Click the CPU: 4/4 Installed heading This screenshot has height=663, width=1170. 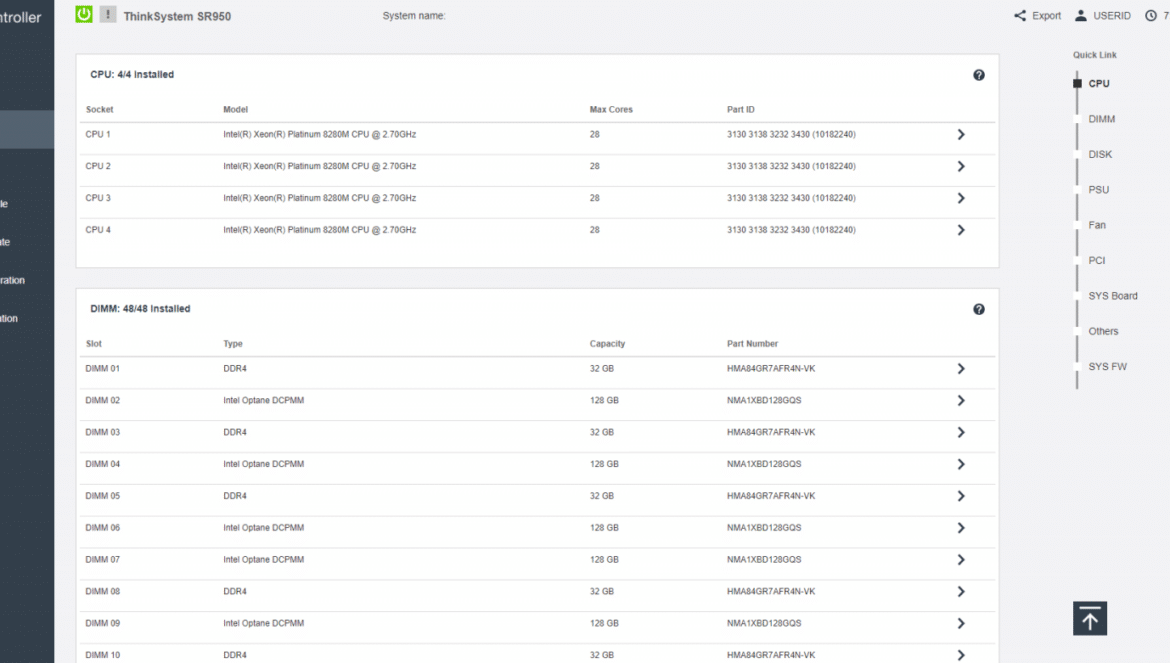point(132,75)
